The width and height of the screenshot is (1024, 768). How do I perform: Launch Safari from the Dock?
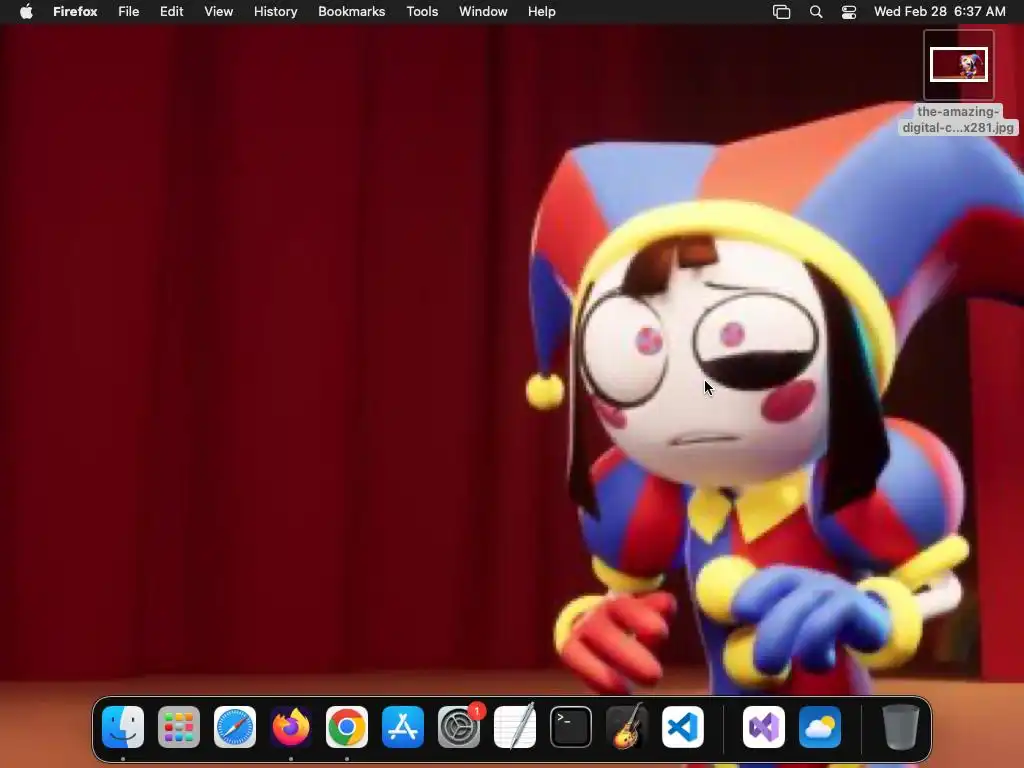point(235,727)
